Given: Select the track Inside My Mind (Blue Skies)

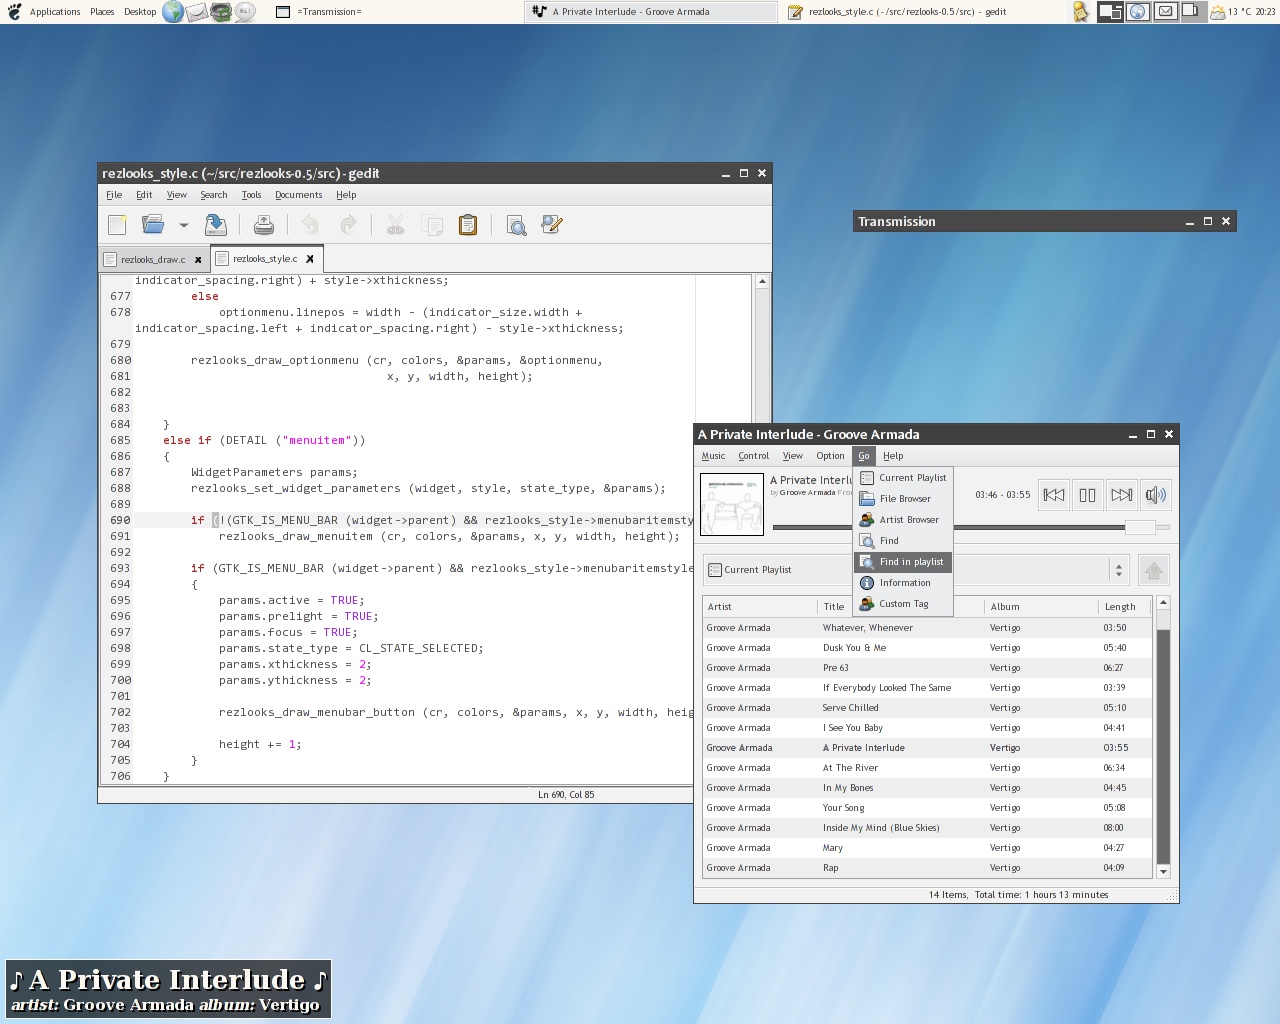Looking at the screenshot, I should click(x=928, y=828).
